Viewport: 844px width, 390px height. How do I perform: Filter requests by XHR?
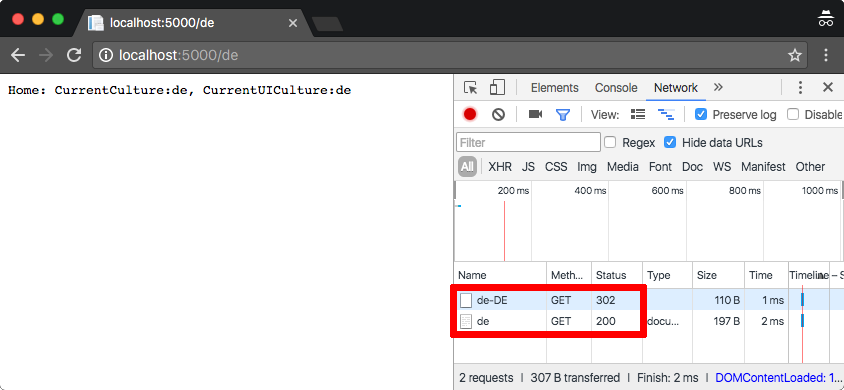500,167
